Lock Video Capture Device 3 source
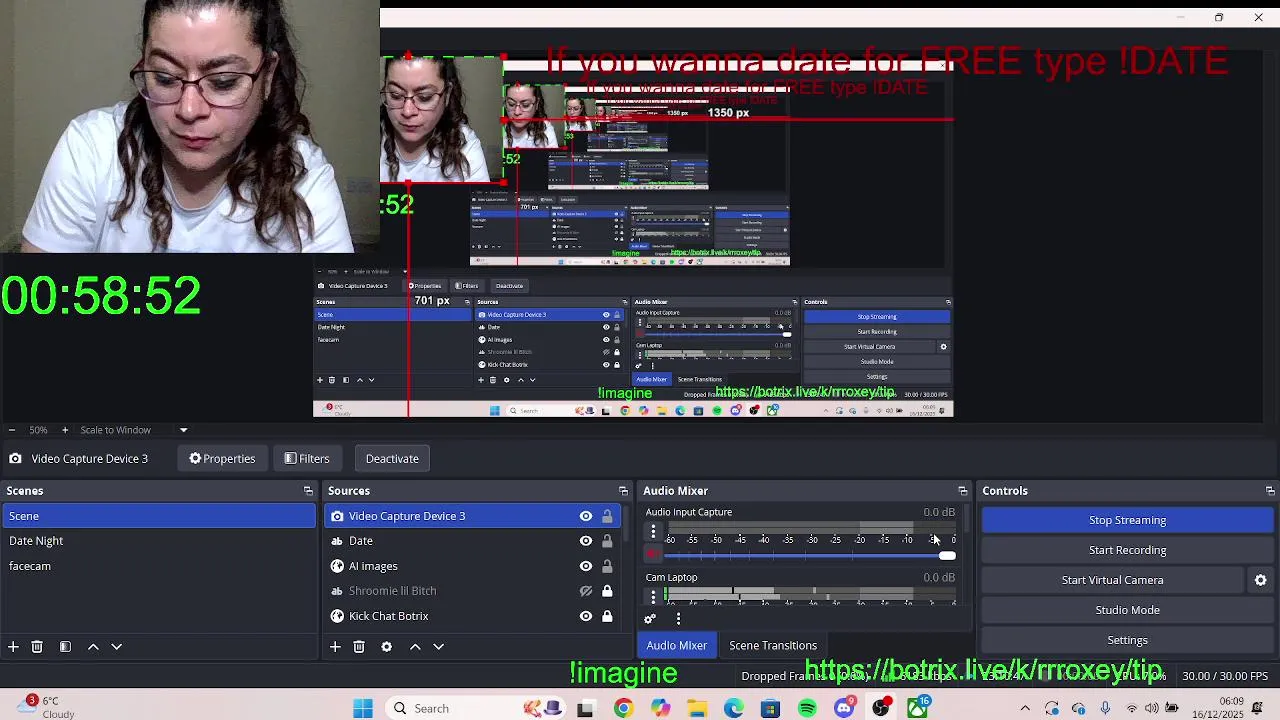The width and height of the screenshot is (1280, 720). pos(607,516)
